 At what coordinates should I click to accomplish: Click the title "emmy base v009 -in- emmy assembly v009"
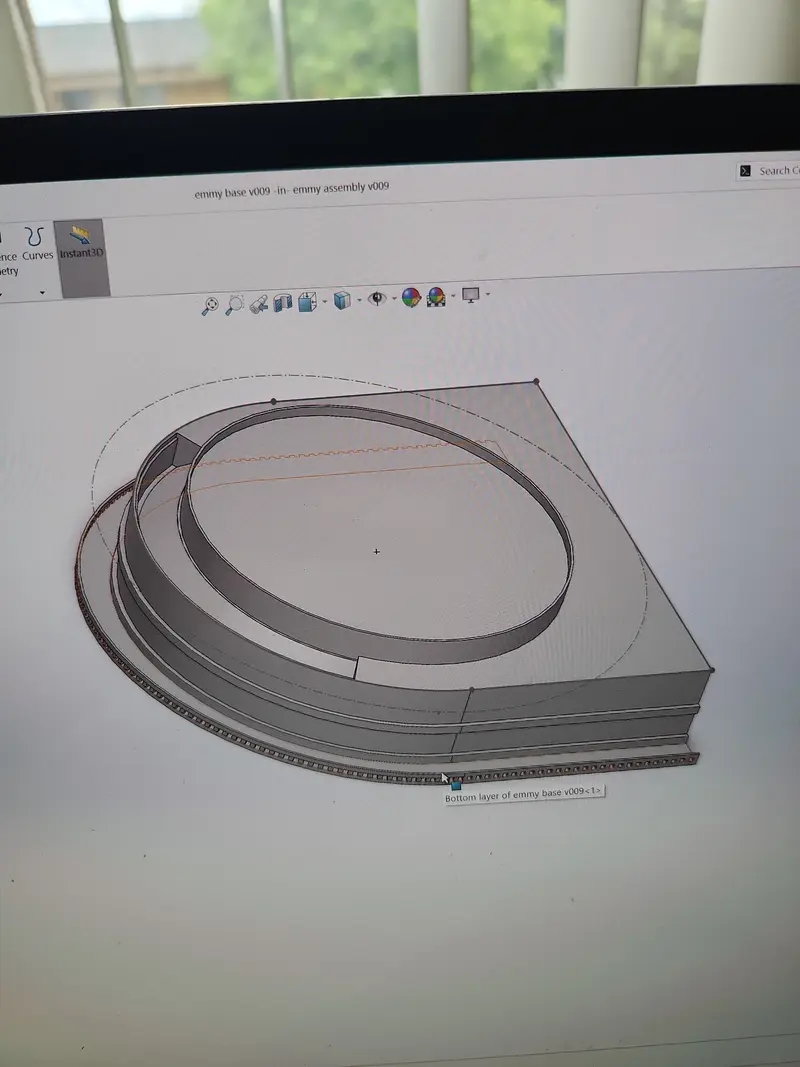[292, 190]
